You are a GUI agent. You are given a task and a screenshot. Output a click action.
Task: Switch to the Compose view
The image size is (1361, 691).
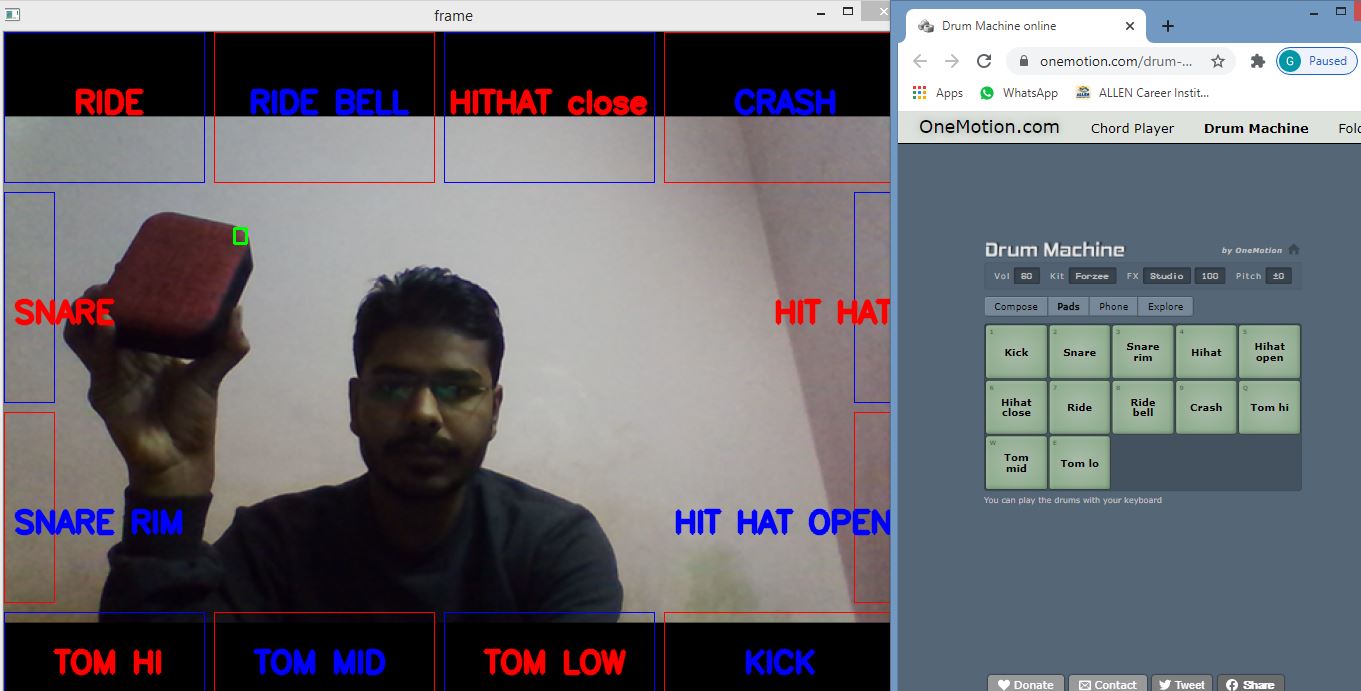1015,306
